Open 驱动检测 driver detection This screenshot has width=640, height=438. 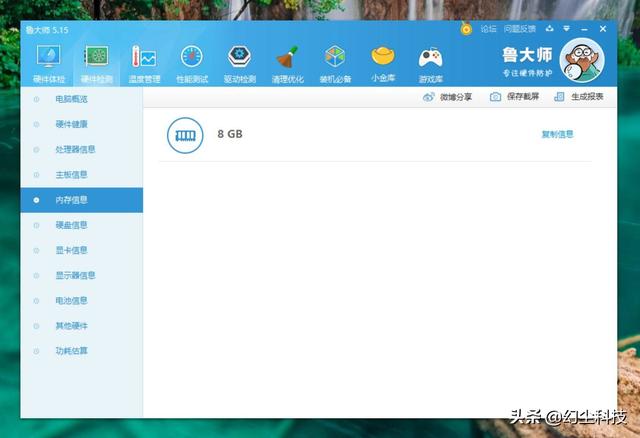point(240,64)
